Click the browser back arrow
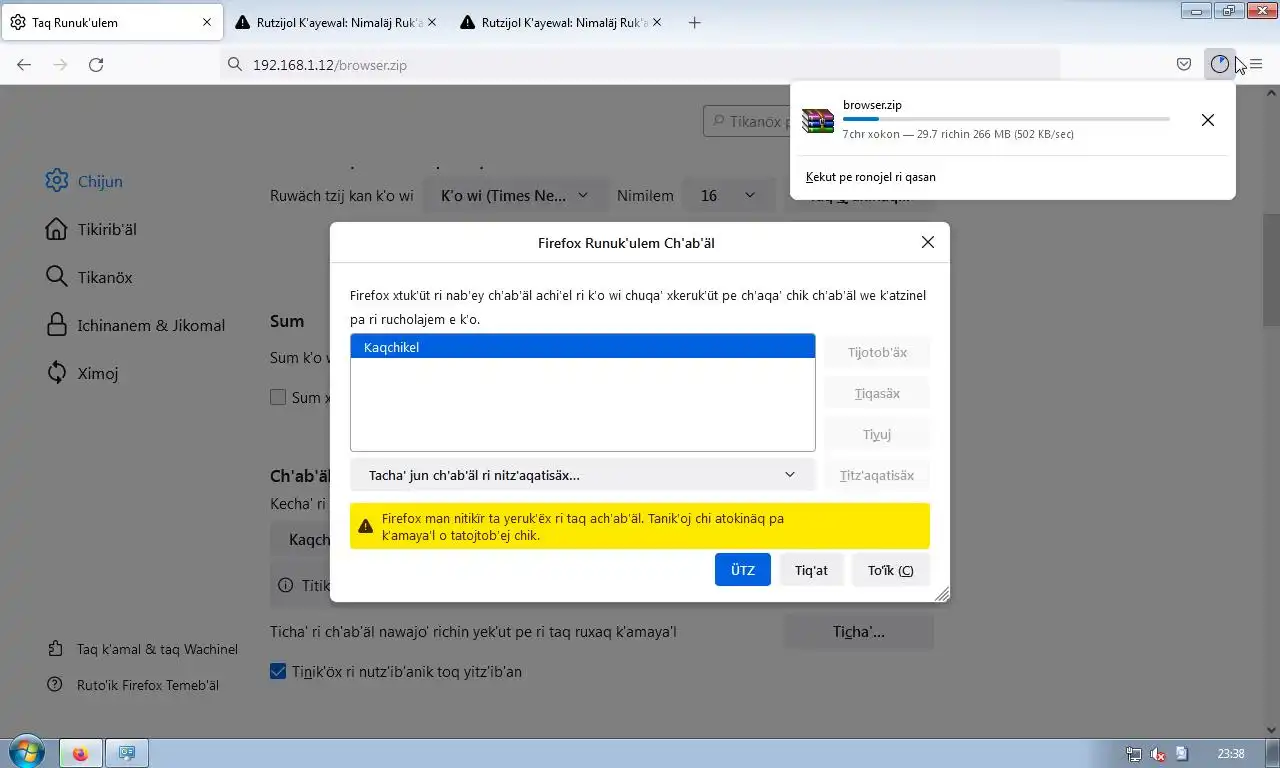The width and height of the screenshot is (1280, 768). [24, 65]
